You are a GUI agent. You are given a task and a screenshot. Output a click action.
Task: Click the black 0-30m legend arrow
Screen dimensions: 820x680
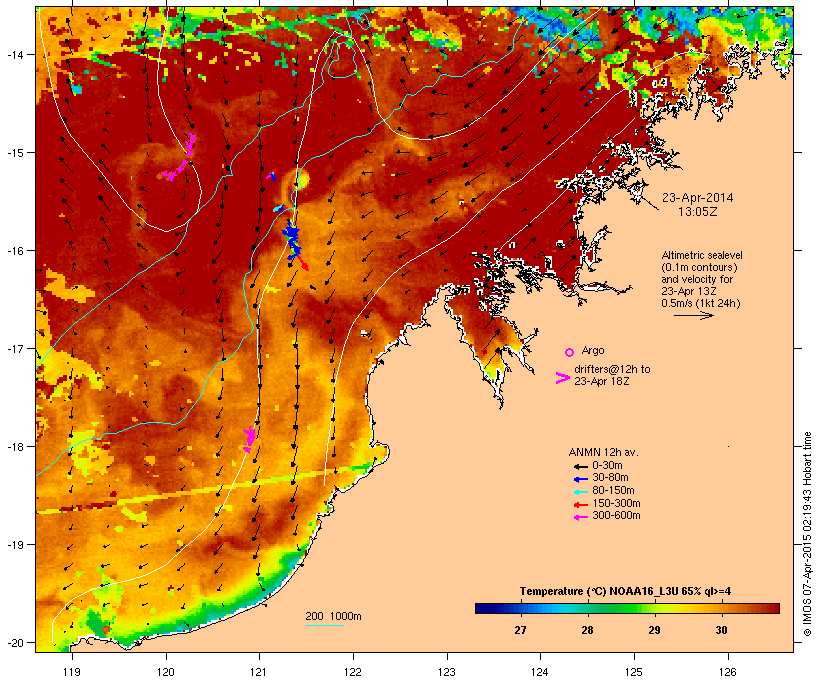(x=580, y=466)
